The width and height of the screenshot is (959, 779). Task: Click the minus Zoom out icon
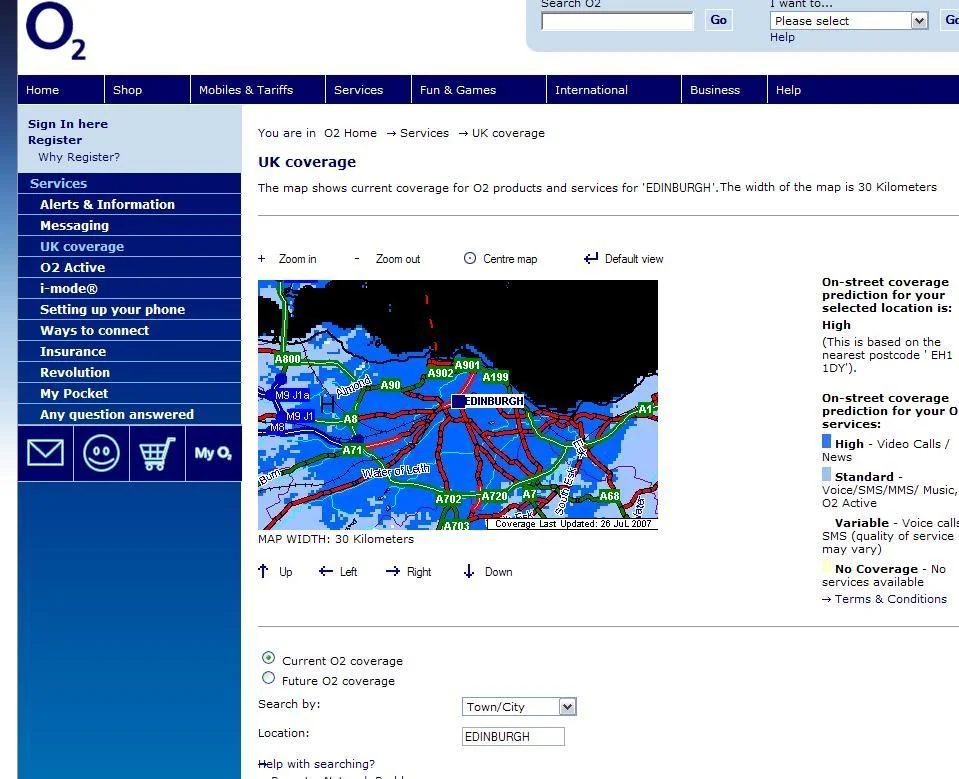click(x=357, y=259)
